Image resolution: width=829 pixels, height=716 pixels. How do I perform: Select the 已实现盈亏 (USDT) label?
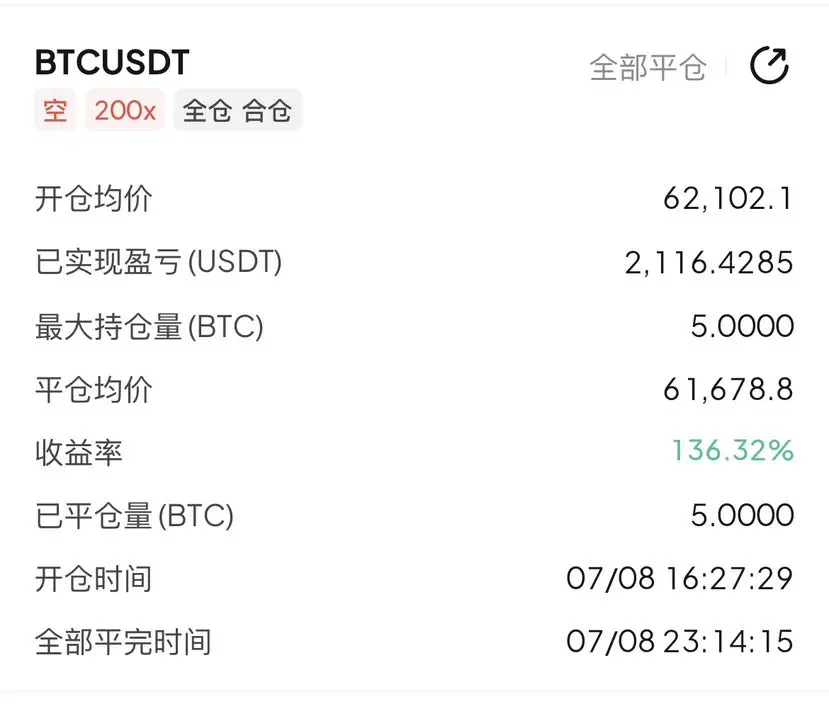tap(159, 262)
